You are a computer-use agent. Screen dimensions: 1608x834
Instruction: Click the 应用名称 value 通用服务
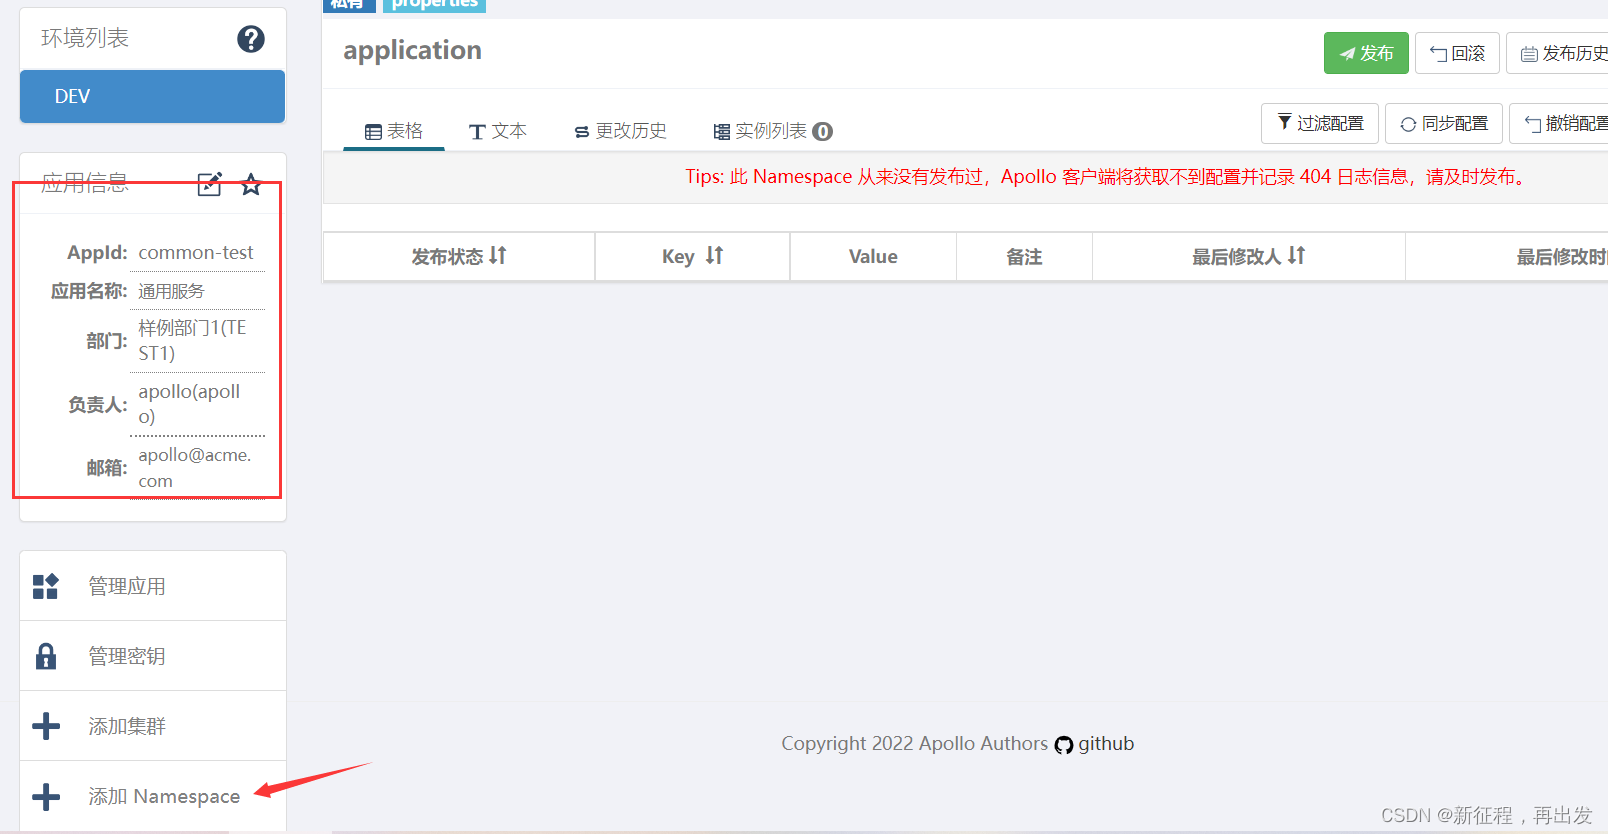click(x=171, y=291)
